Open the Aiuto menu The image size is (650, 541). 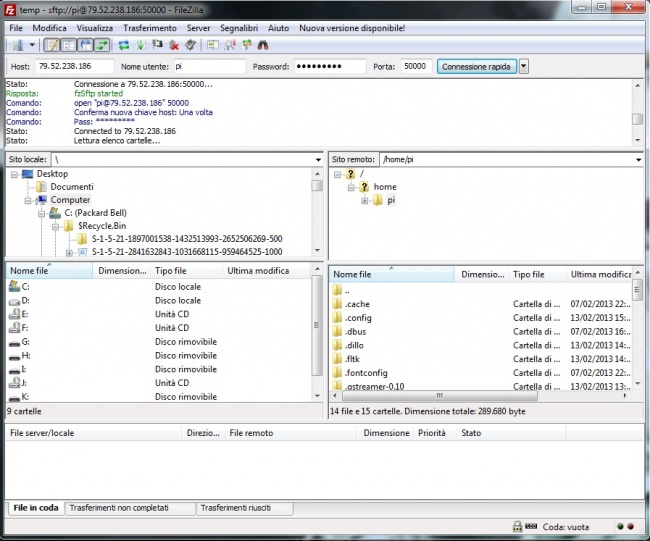tap(278, 28)
